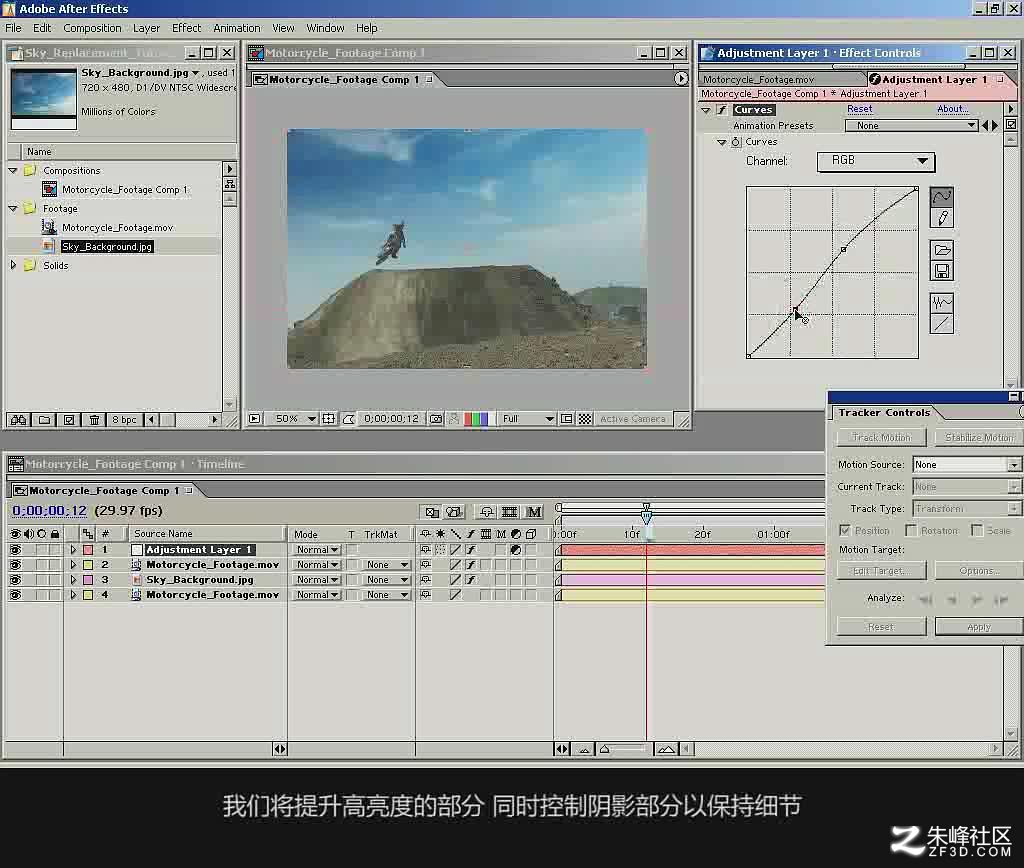Expand Adjustment Layer 1 properties in Timeline
This screenshot has width=1024, height=868.
tap(73, 550)
